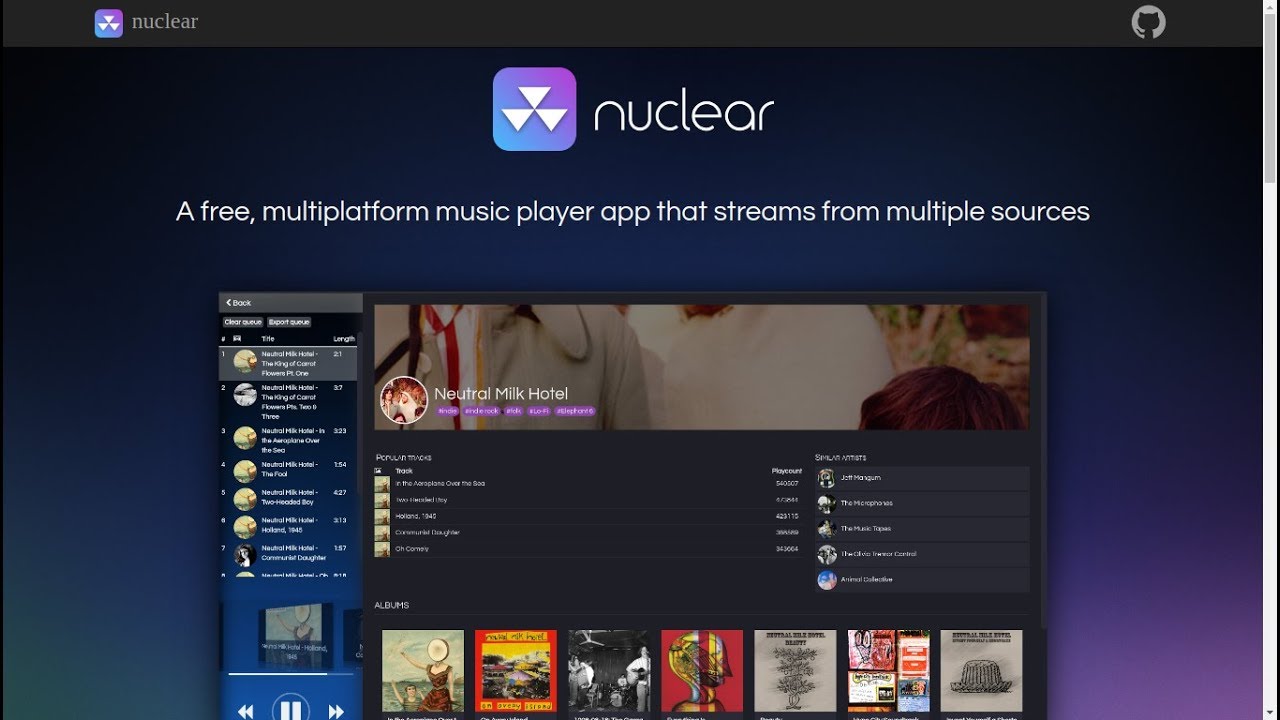Select queue track In the Aeroplane Over the Sea
The image size is (1280, 720).
coord(288,441)
